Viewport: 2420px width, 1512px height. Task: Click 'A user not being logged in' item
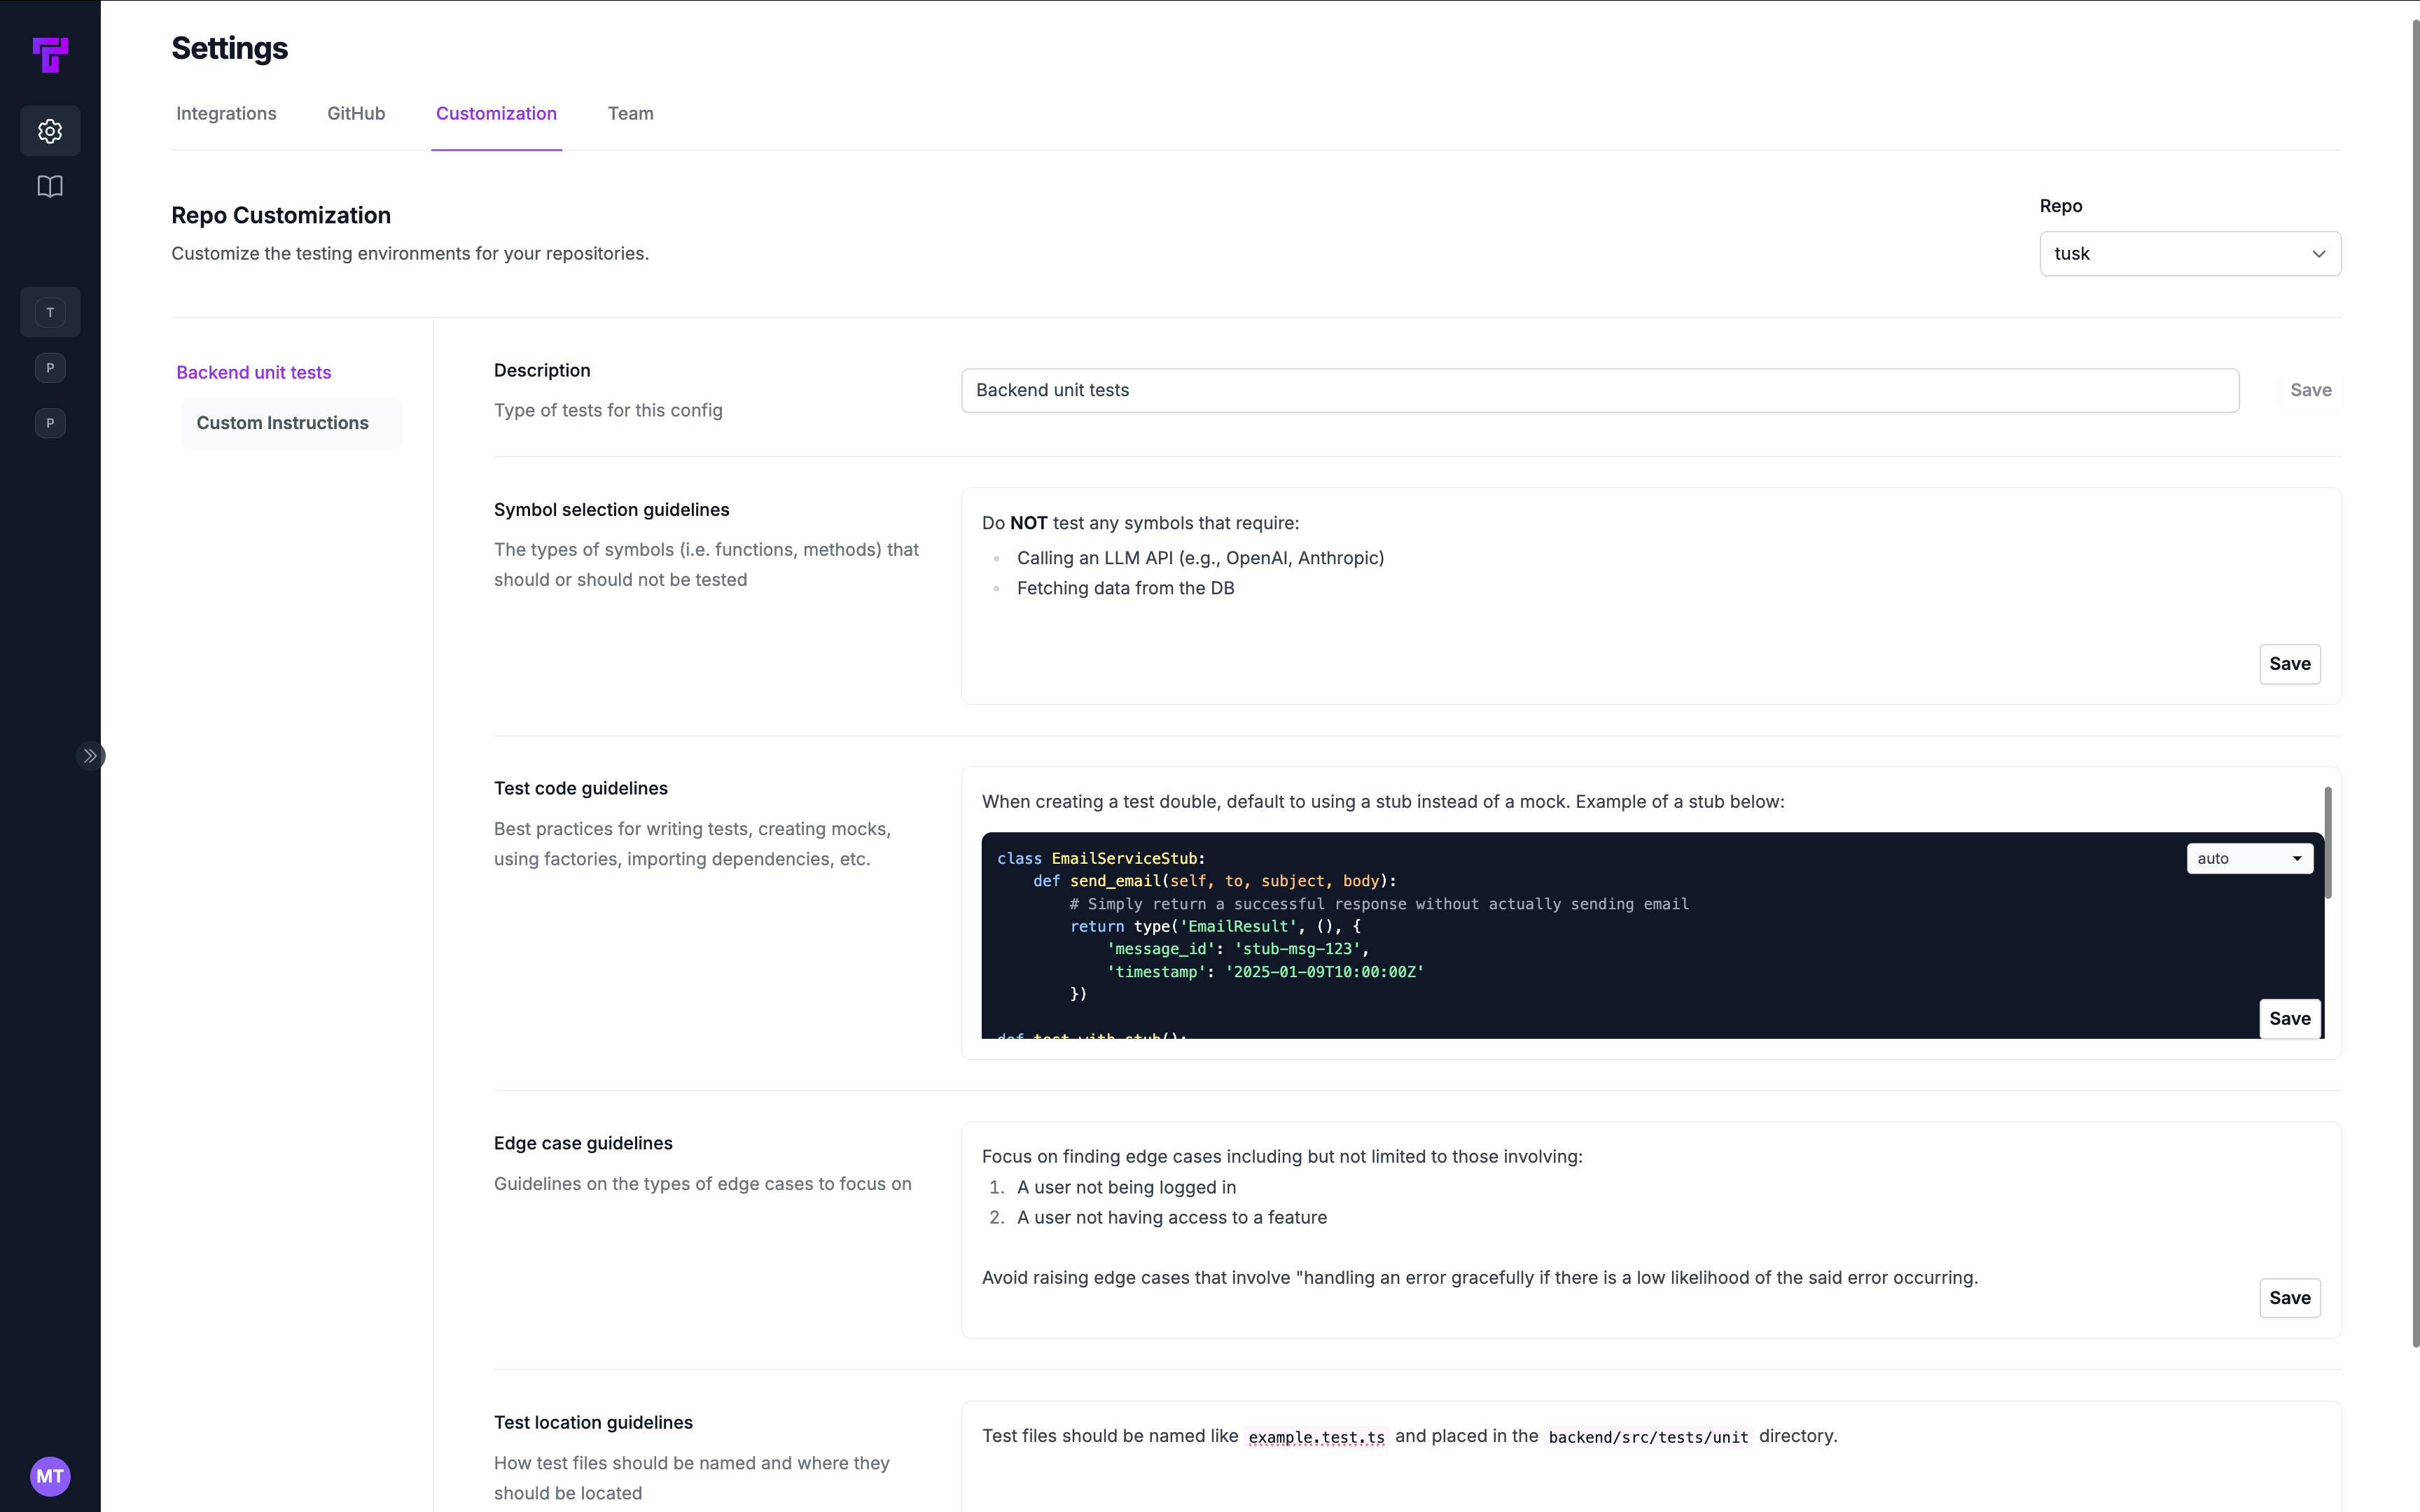[x=1126, y=1187]
